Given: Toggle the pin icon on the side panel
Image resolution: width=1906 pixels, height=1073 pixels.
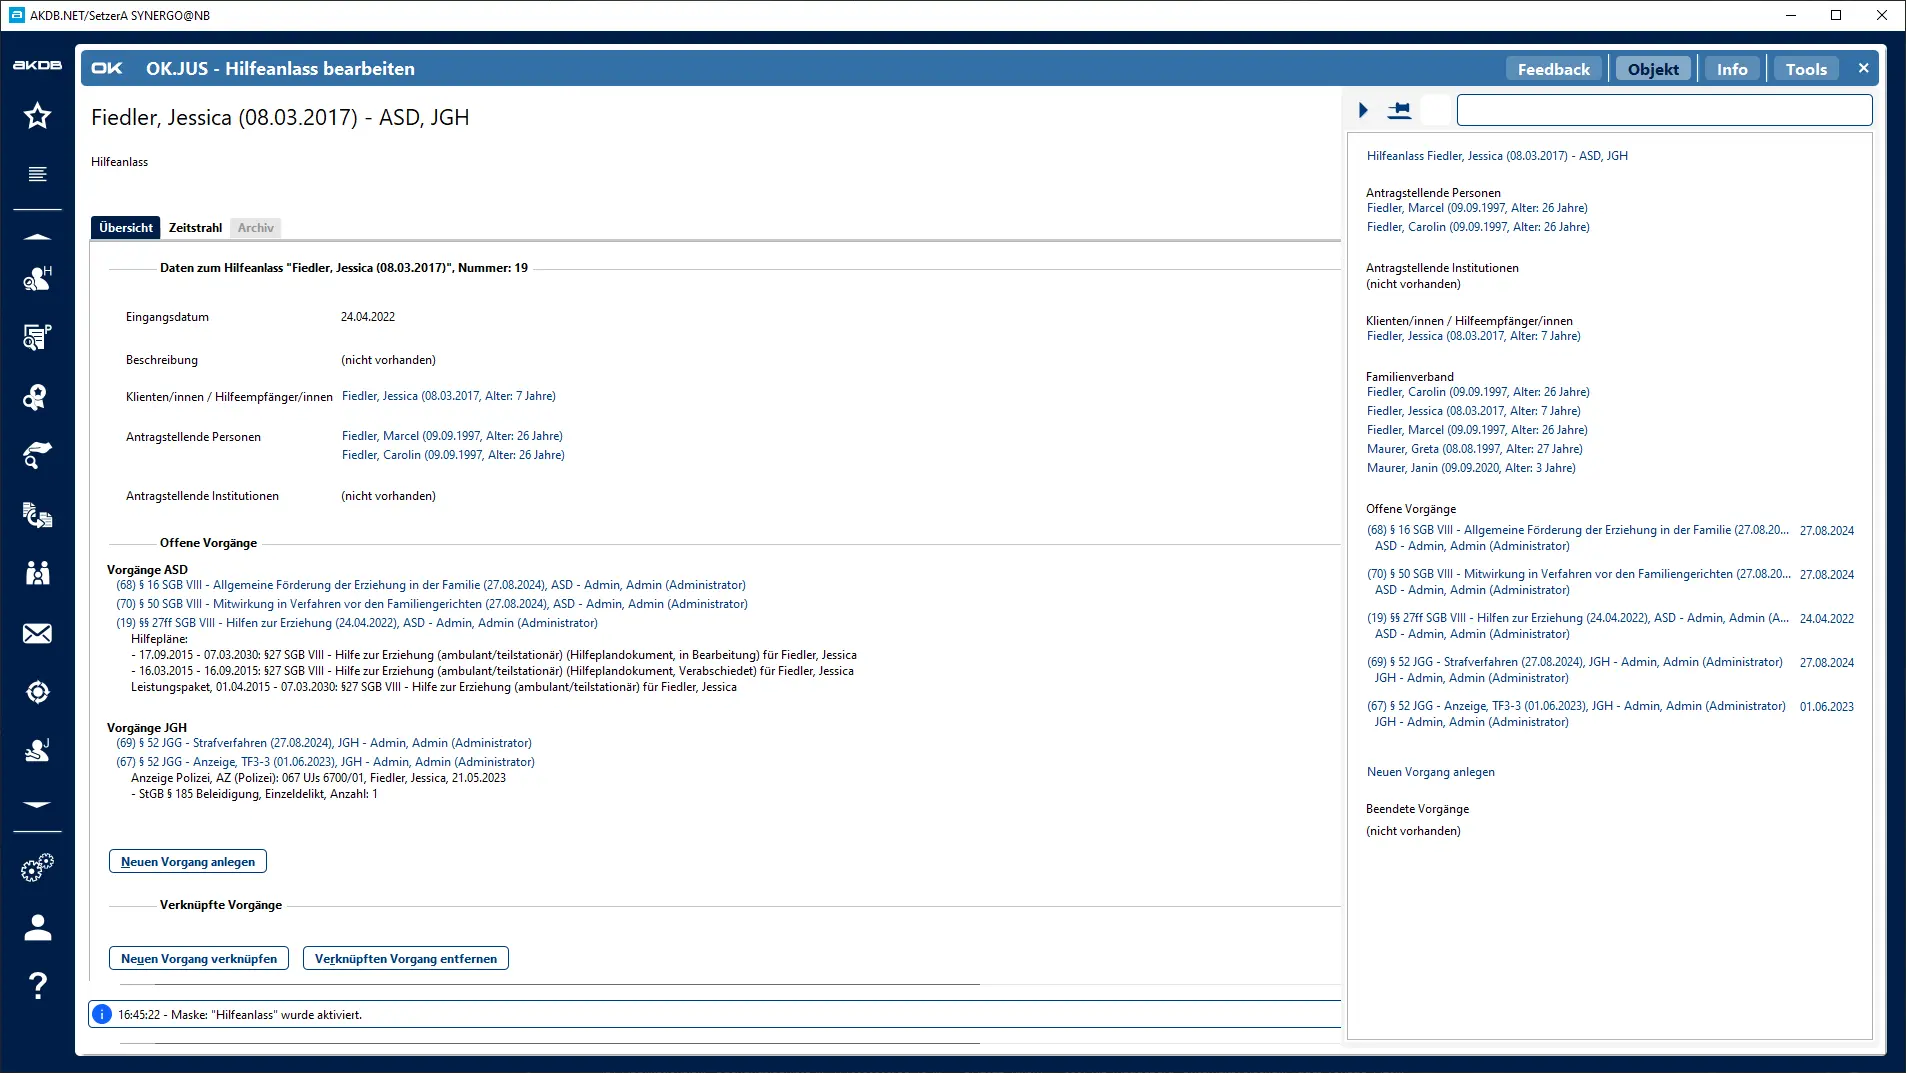Looking at the screenshot, I should coord(1399,110).
